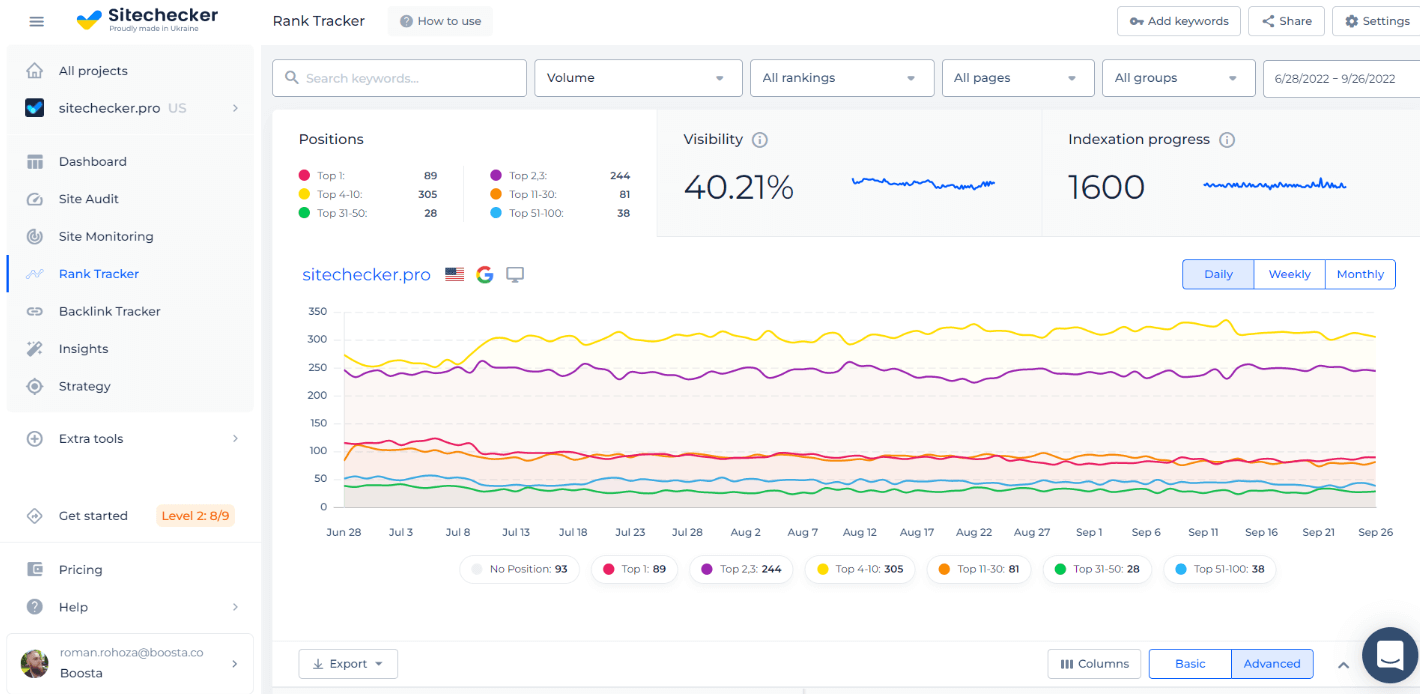Click the Site Monitoring radar icon
The height and width of the screenshot is (694, 1420).
coord(35,237)
